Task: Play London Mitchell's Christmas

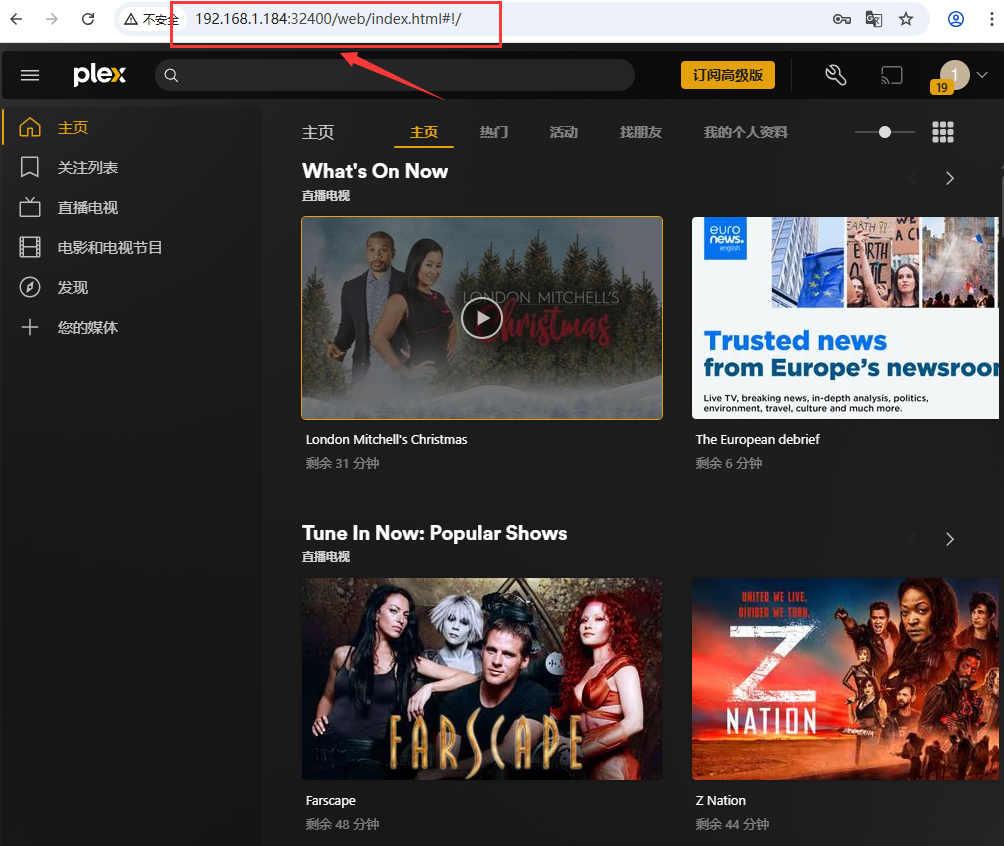Action: [482, 318]
